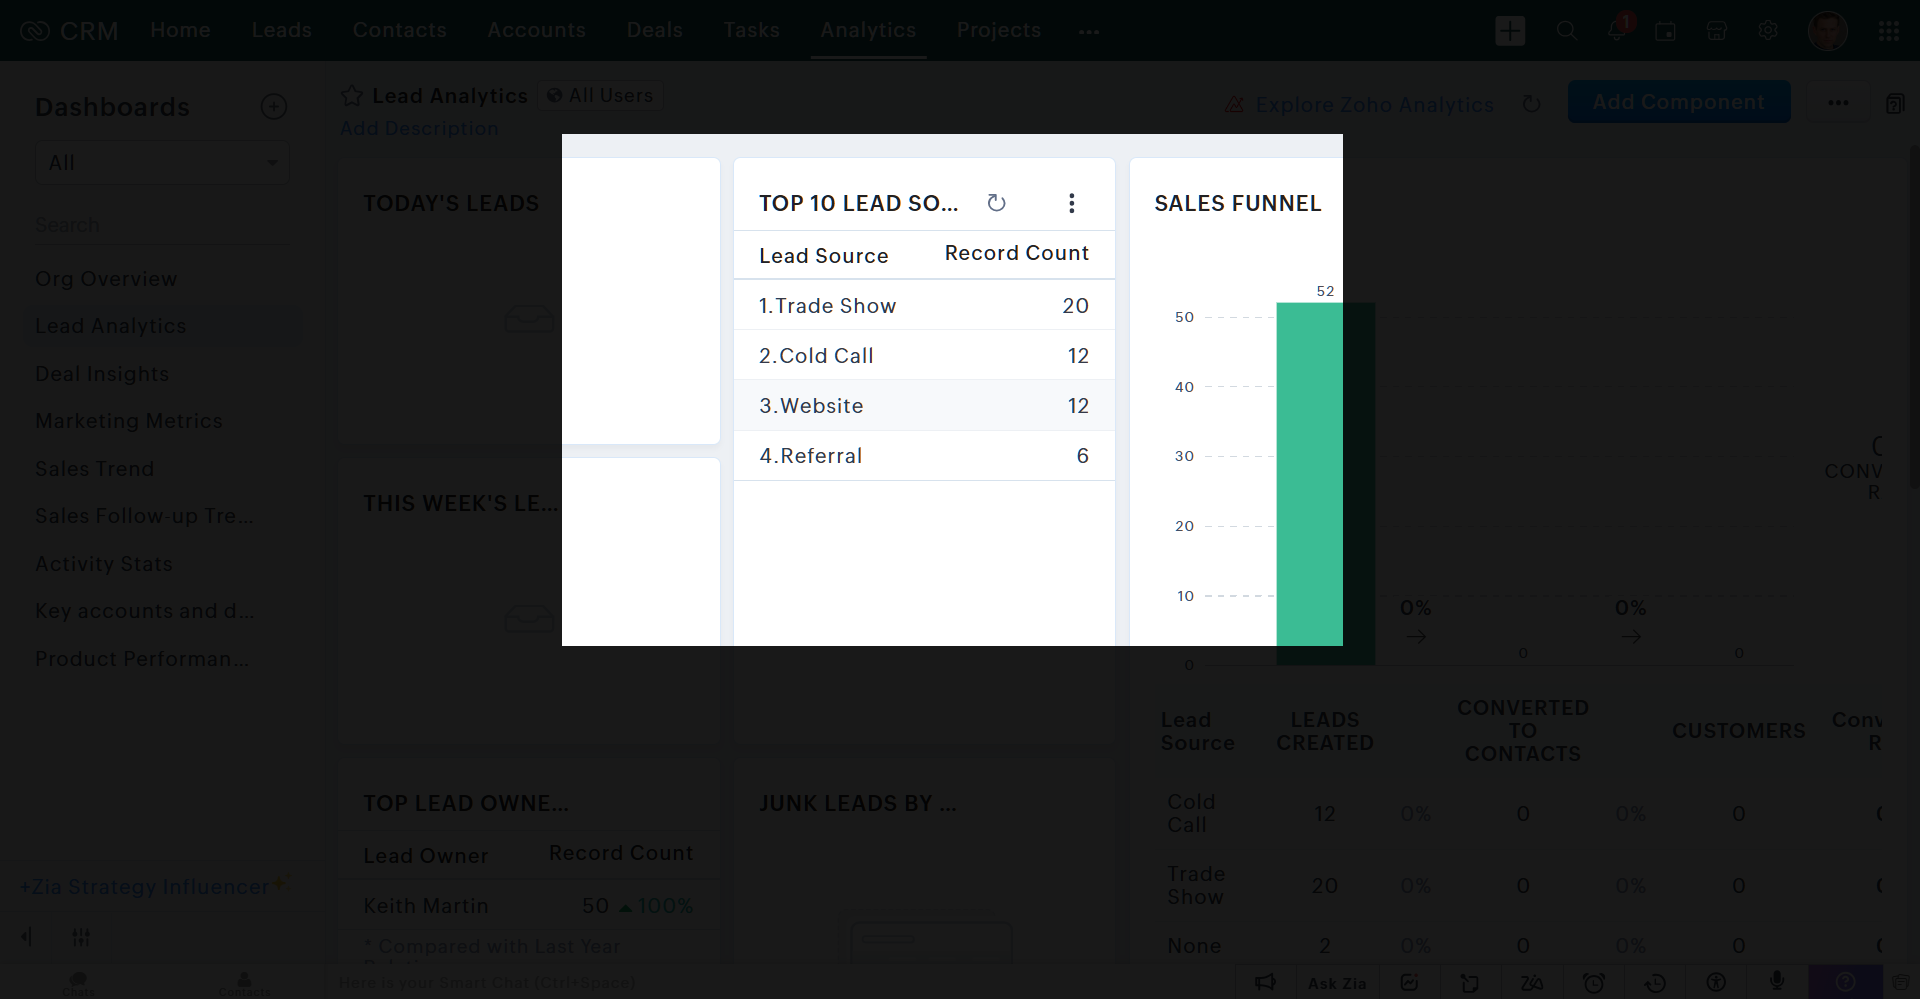Expand hidden navigation tabs via ellipsis
1920x999 pixels.
(1089, 33)
